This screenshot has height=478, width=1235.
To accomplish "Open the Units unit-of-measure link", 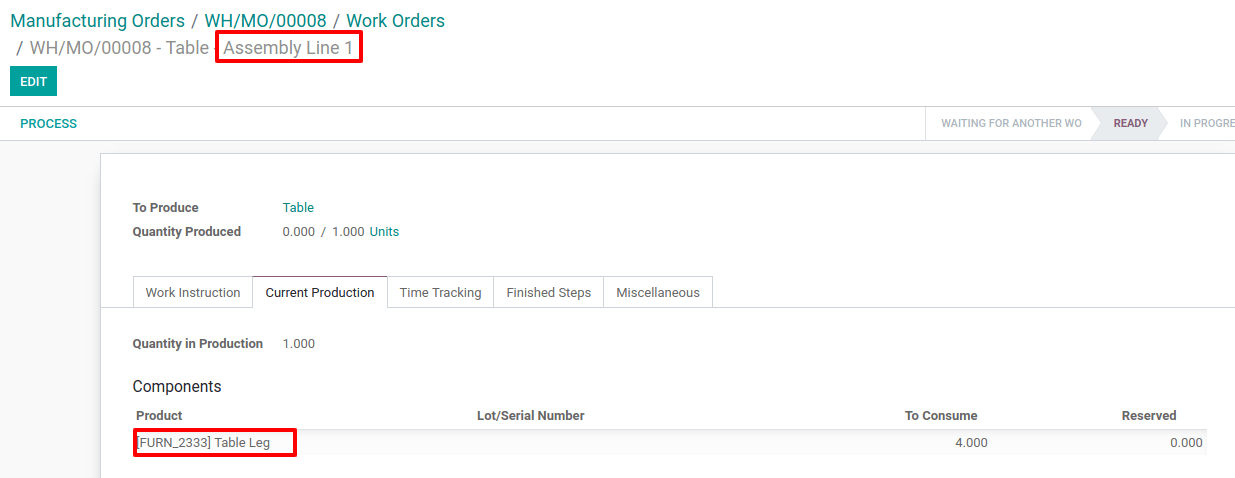I will point(384,232).
